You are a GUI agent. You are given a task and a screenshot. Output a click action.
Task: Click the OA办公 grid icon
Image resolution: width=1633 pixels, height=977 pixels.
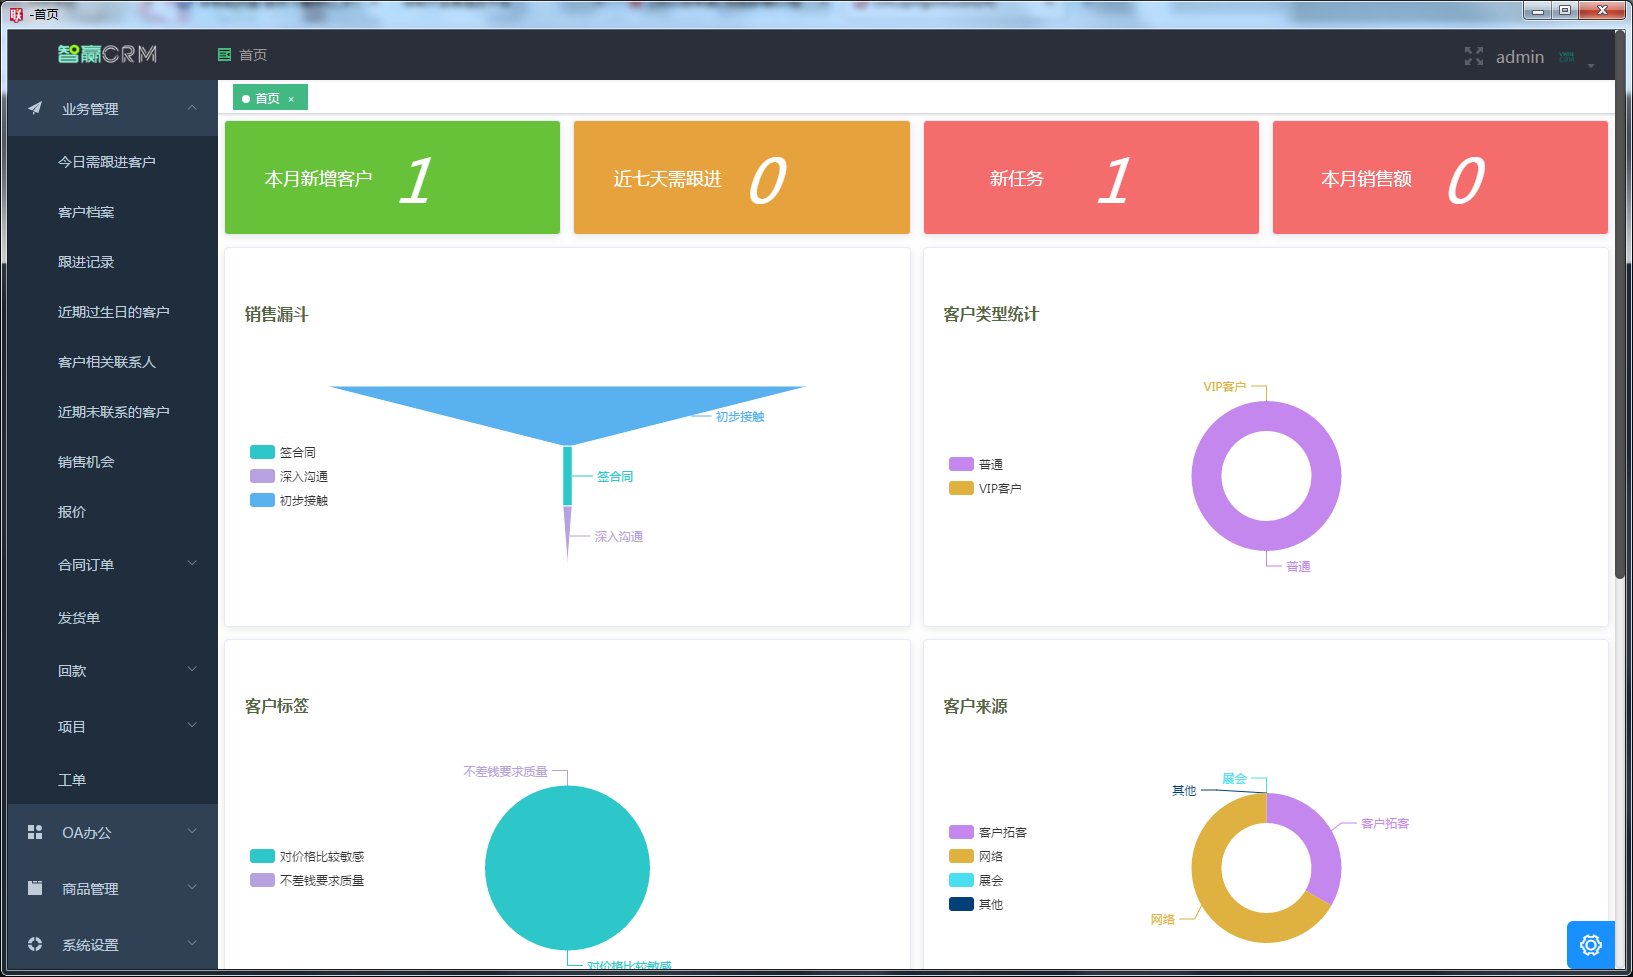(35, 832)
